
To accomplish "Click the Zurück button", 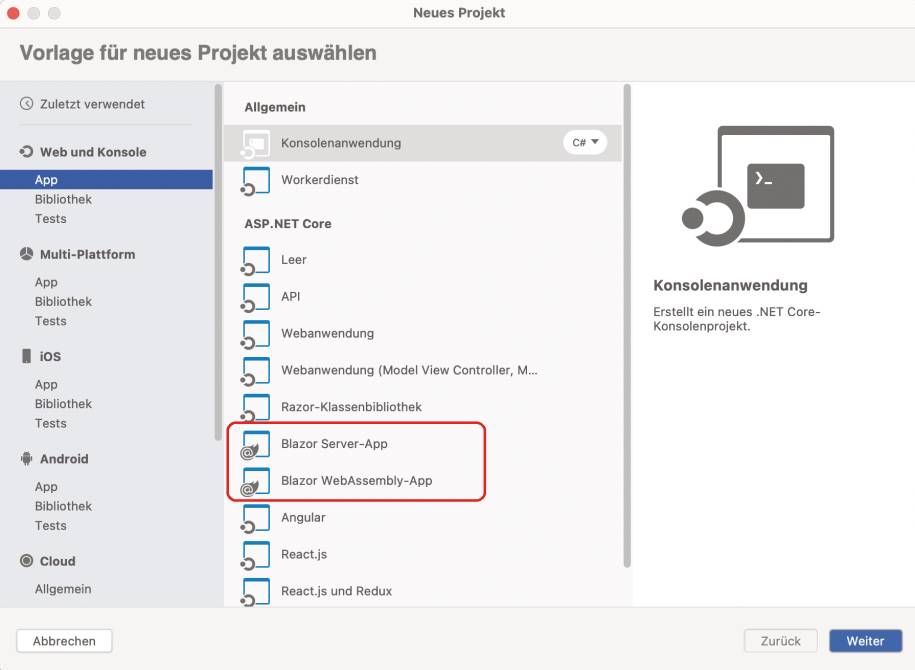I will pyautogui.click(x=780, y=641).
